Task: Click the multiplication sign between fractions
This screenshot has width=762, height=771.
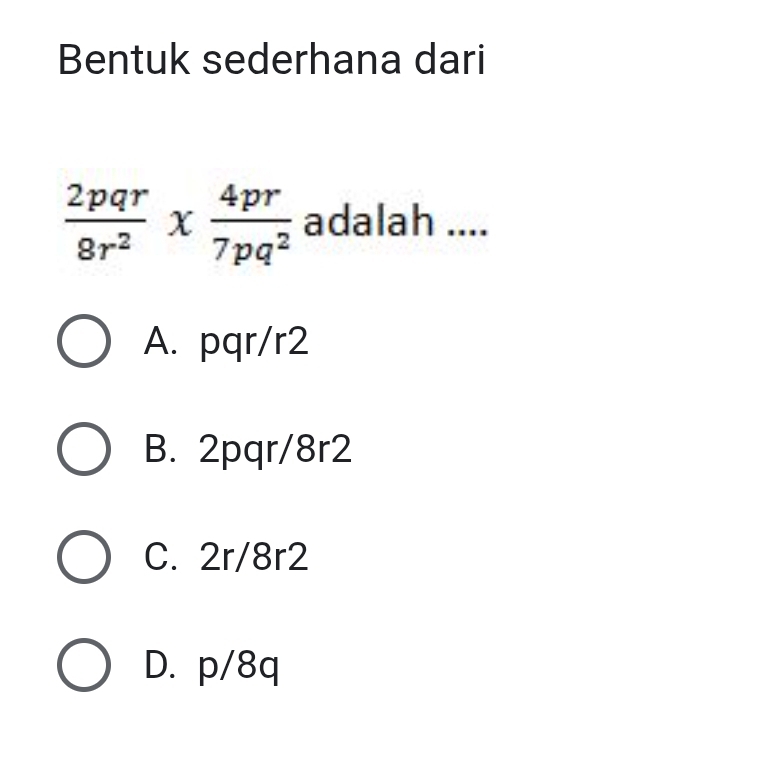Action: pos(177,220)
